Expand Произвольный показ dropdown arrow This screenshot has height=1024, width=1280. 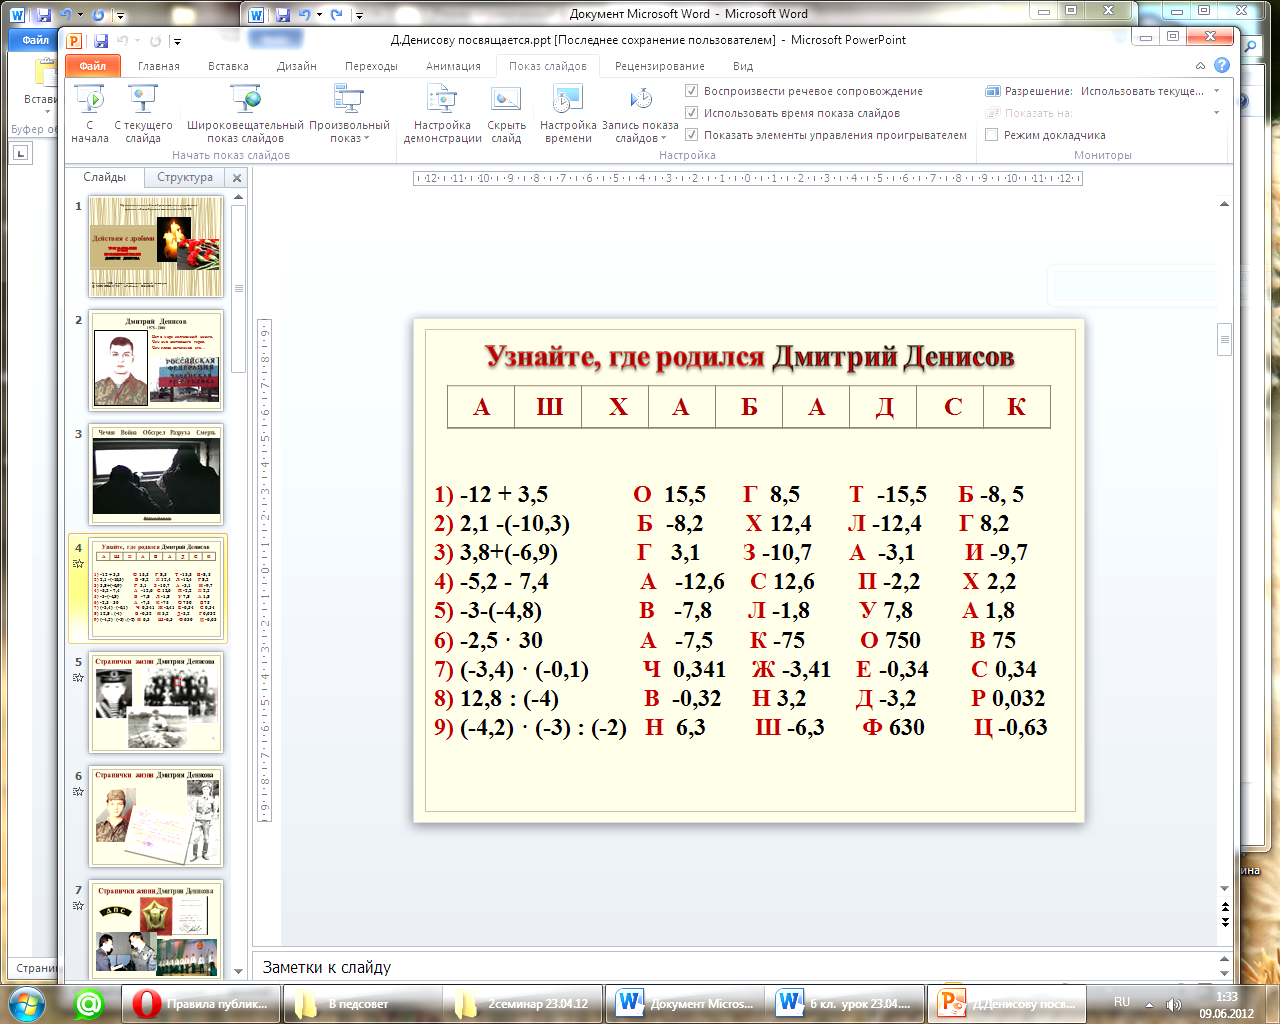[x=366, y=139]
